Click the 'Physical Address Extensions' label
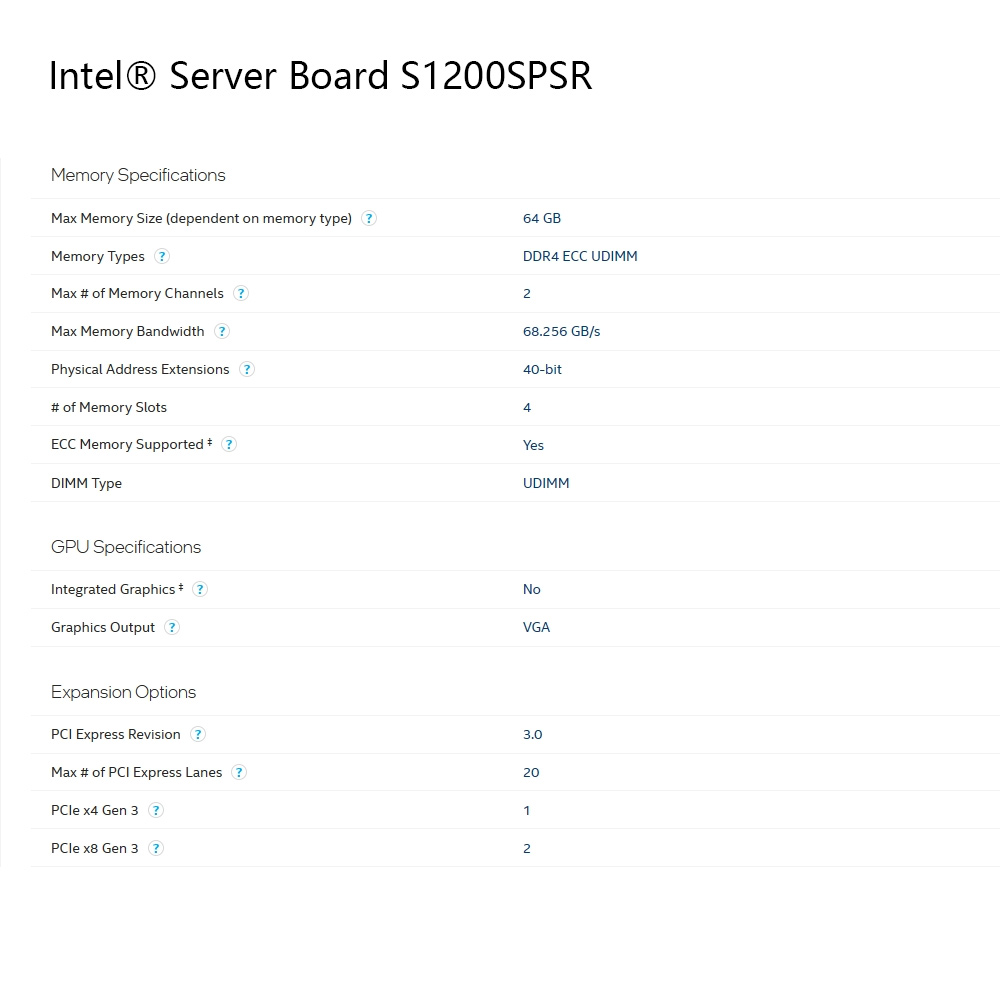Viewport: 1000px width, 1000px height. tap(140, 369)
